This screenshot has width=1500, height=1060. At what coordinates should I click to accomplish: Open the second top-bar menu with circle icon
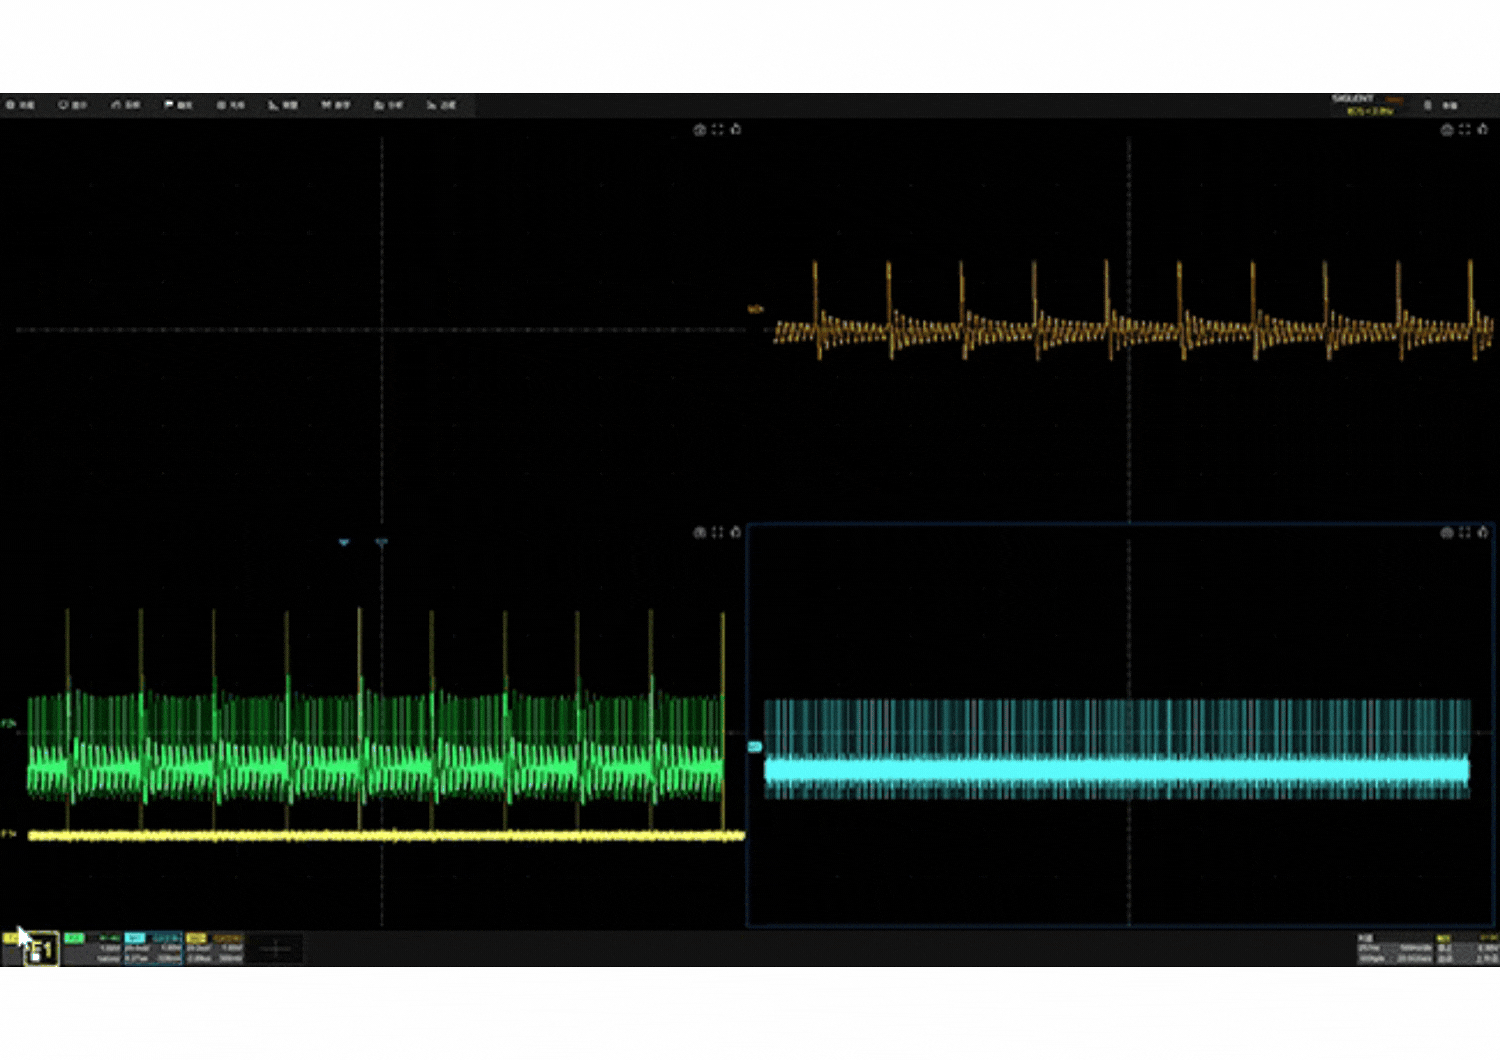click(x=72, y=105)
